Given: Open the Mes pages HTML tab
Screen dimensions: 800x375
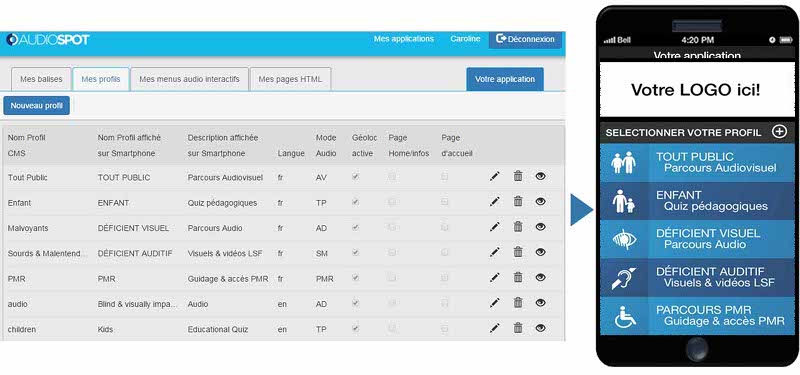Looking at the screenshot, I should 290,79.
